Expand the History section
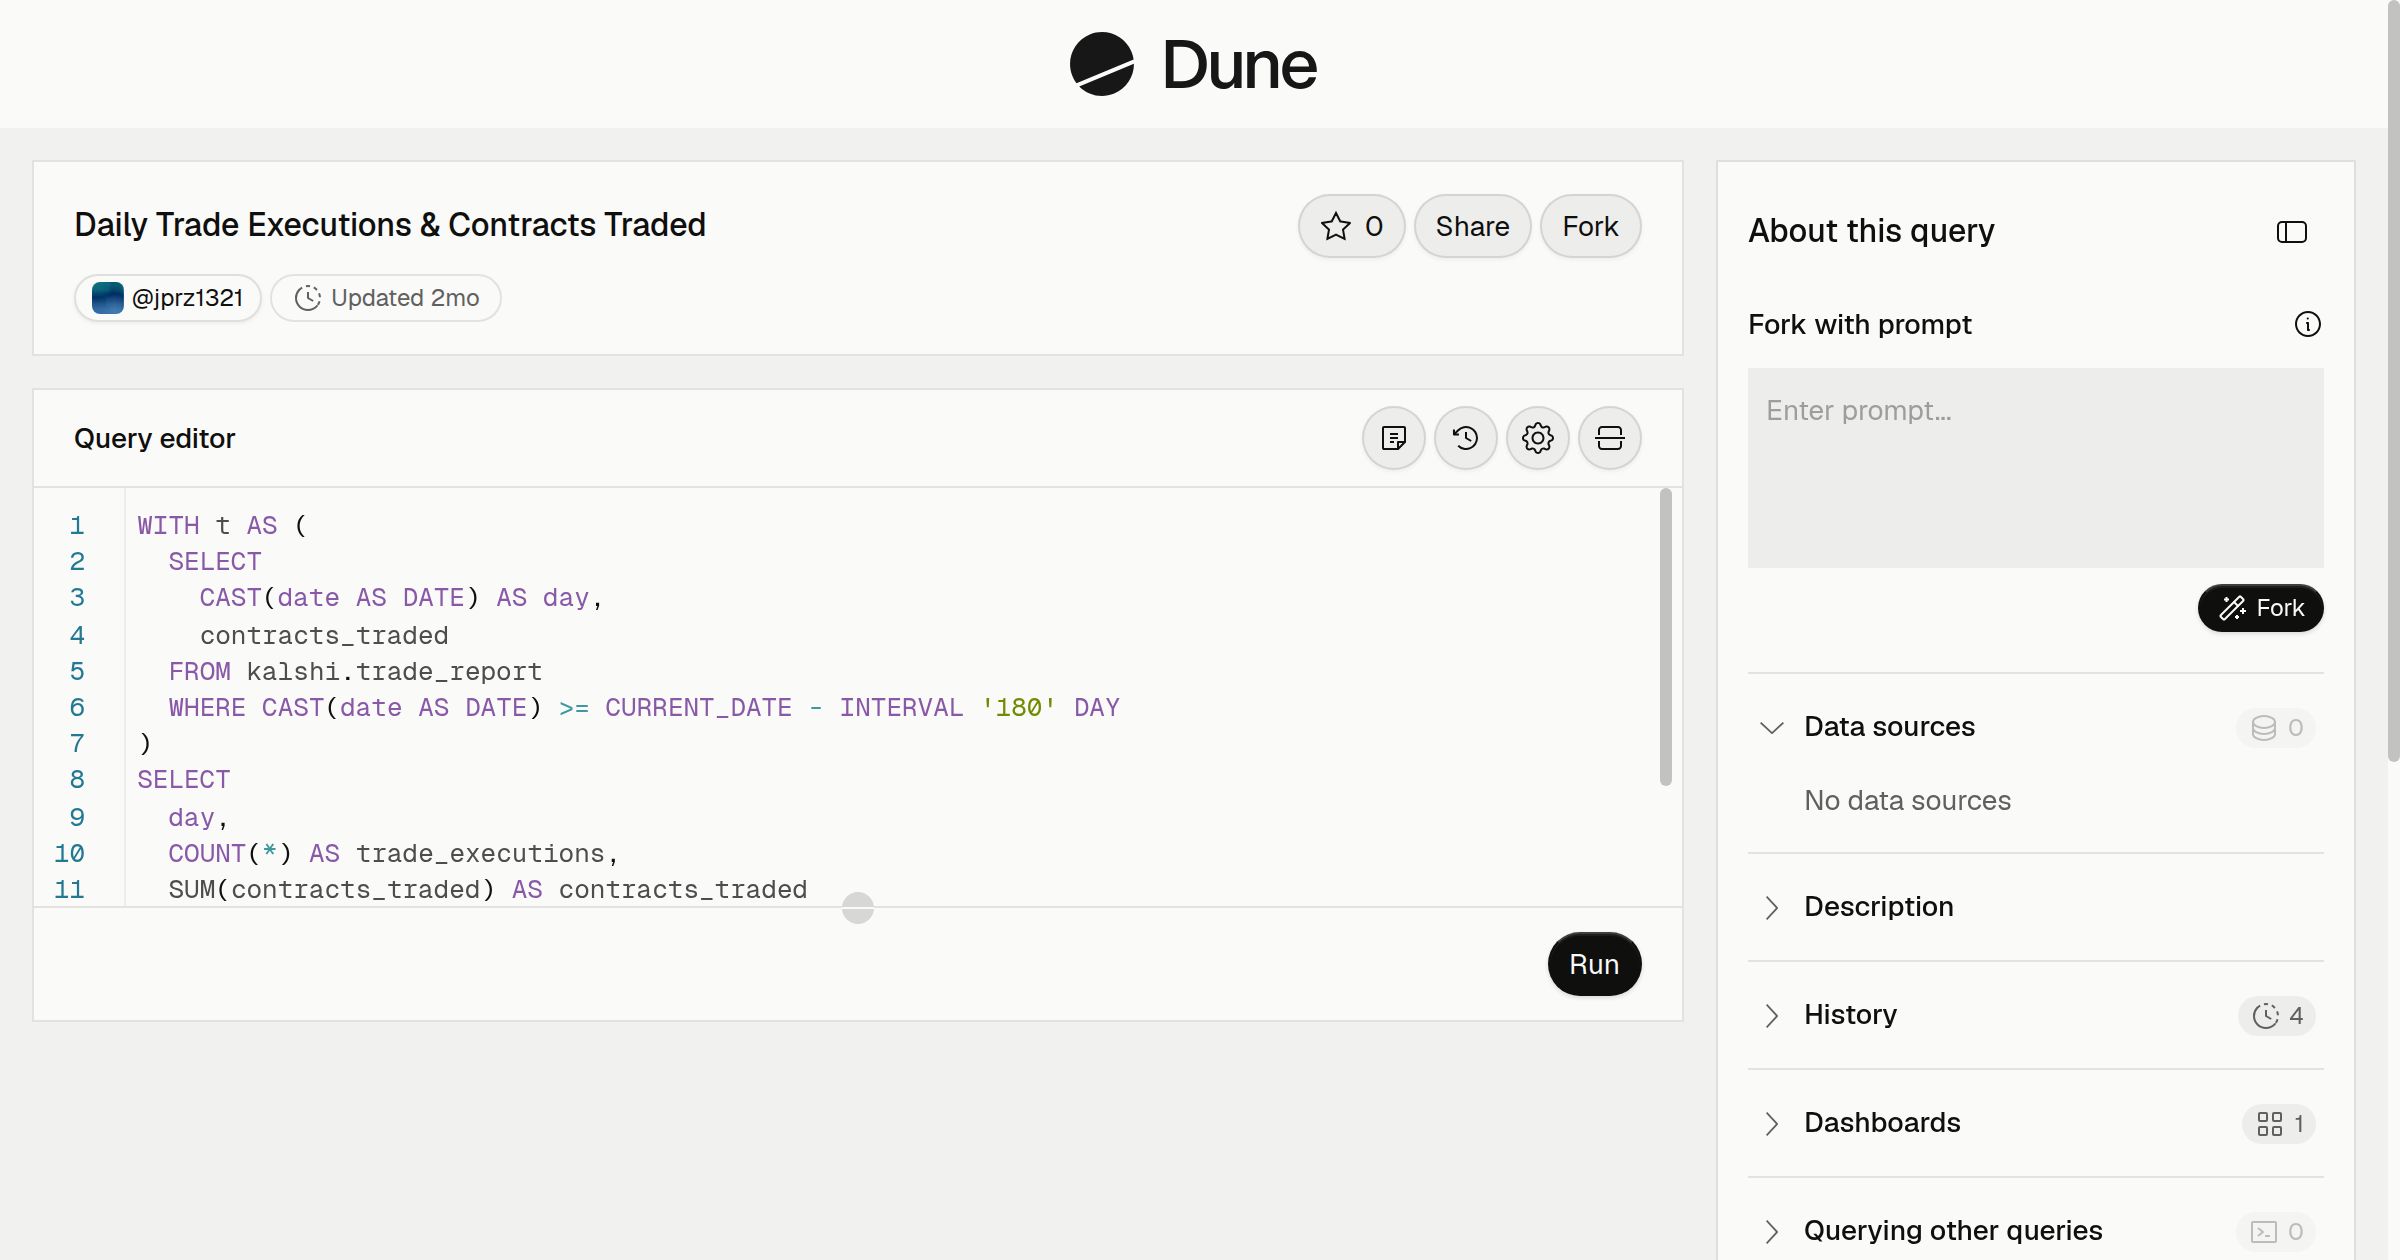 2035,1015
